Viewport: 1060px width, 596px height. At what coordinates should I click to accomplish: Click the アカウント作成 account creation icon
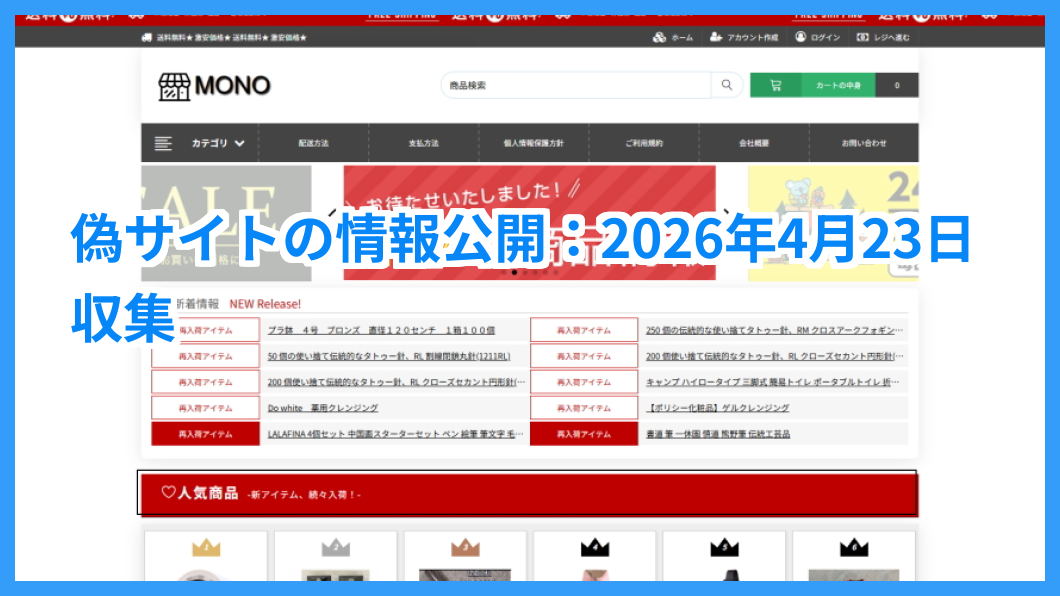point(716,37)
